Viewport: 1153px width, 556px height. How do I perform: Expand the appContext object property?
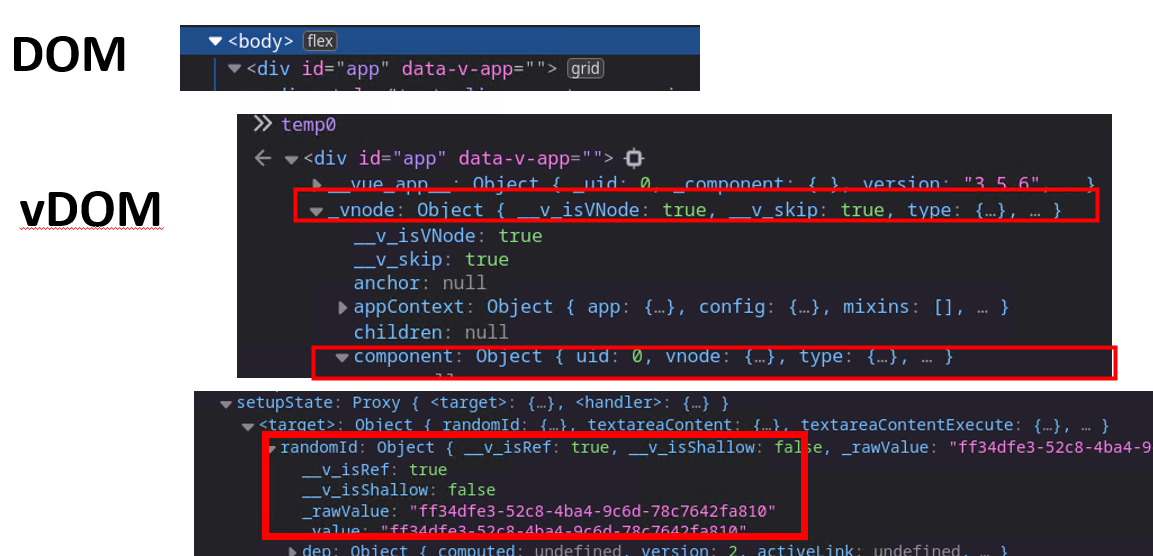tap(344, 307)
